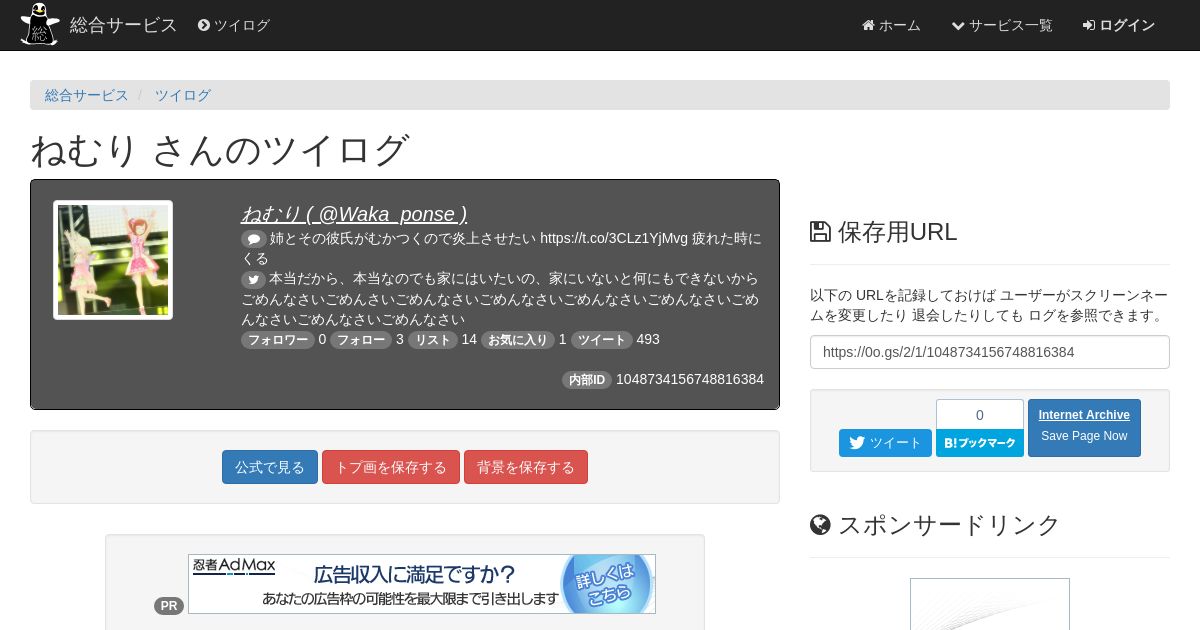Viewport: 1200px width, 630px height.
Task: Open the user's profile avatar image
Action: 113,260
